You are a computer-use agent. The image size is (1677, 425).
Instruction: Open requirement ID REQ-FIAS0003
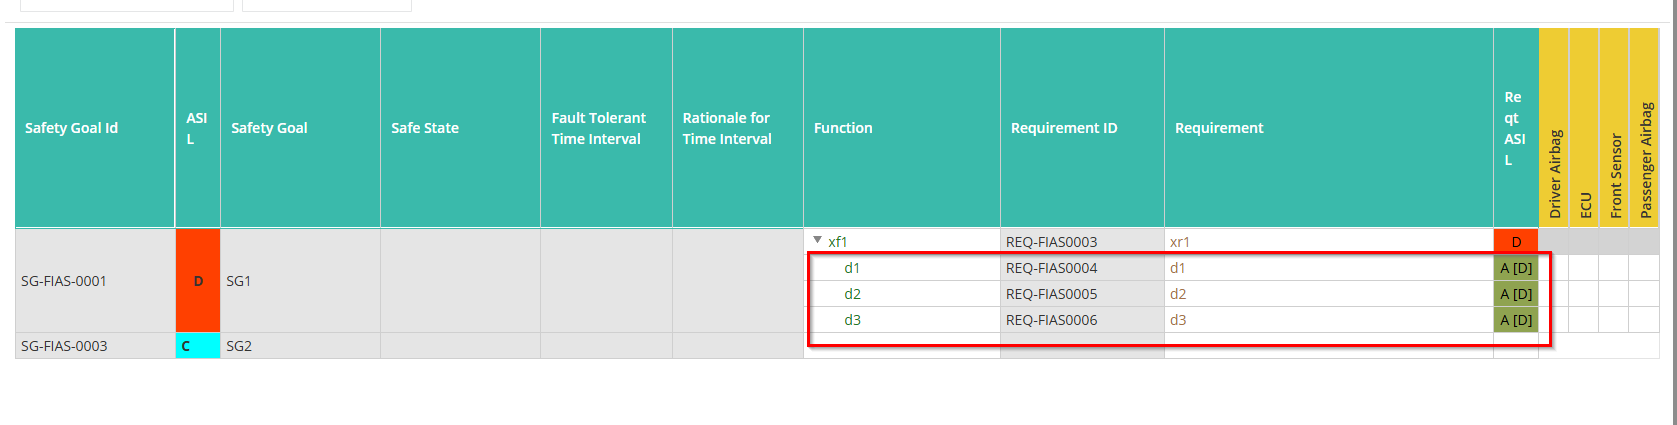(1051, 242)
